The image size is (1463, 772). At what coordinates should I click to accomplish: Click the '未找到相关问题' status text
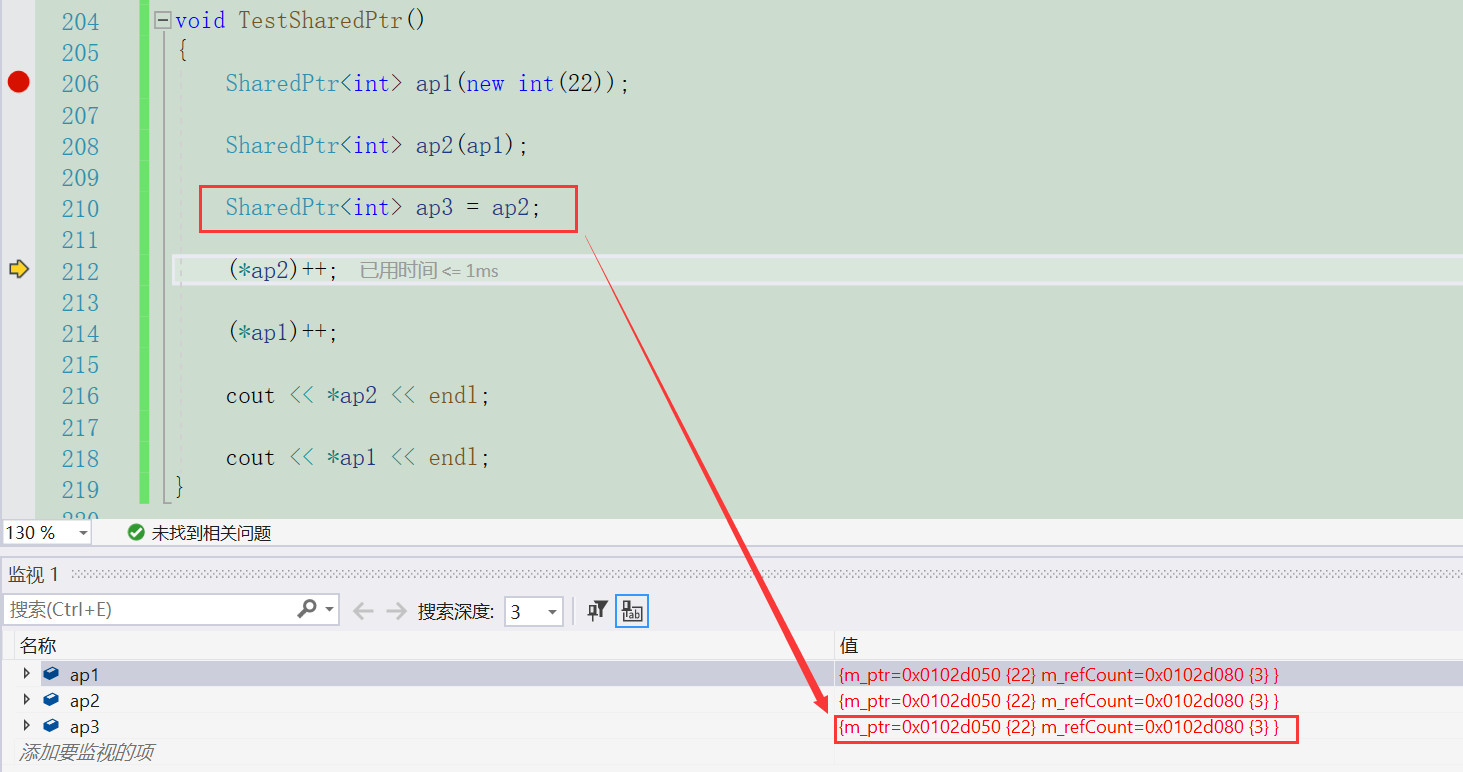211,533
